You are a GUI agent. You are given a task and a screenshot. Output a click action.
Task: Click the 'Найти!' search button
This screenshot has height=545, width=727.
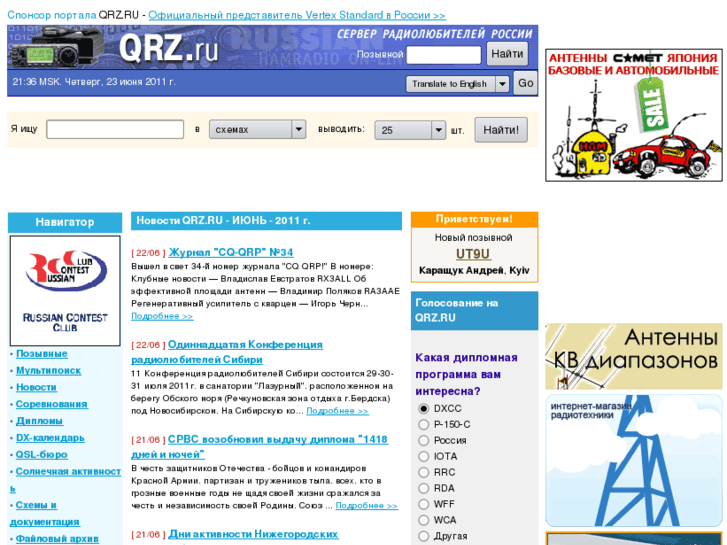click(501, 130)
